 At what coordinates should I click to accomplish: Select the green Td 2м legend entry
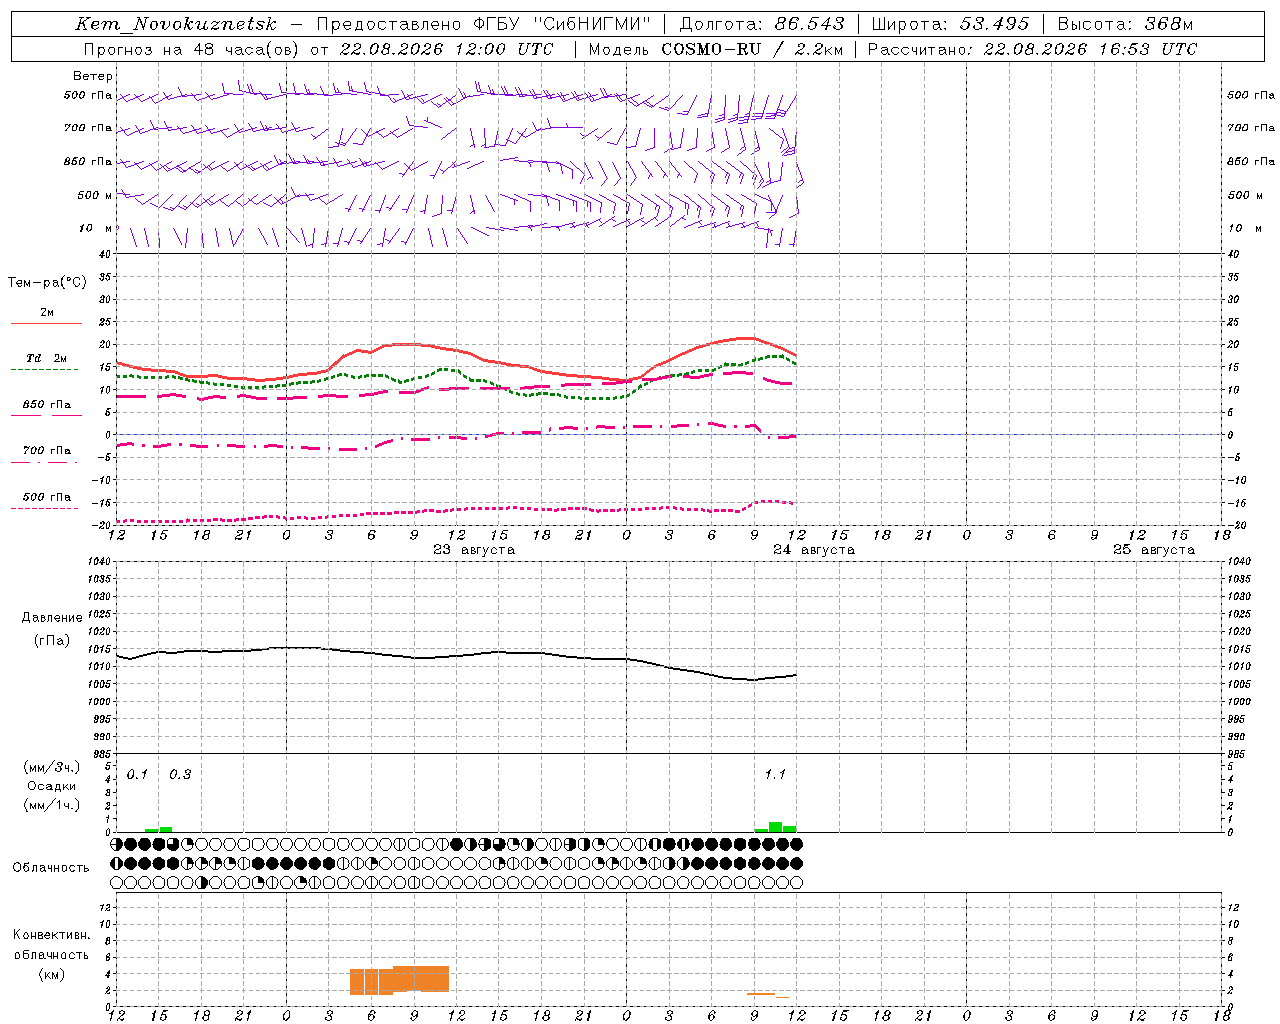46,363
